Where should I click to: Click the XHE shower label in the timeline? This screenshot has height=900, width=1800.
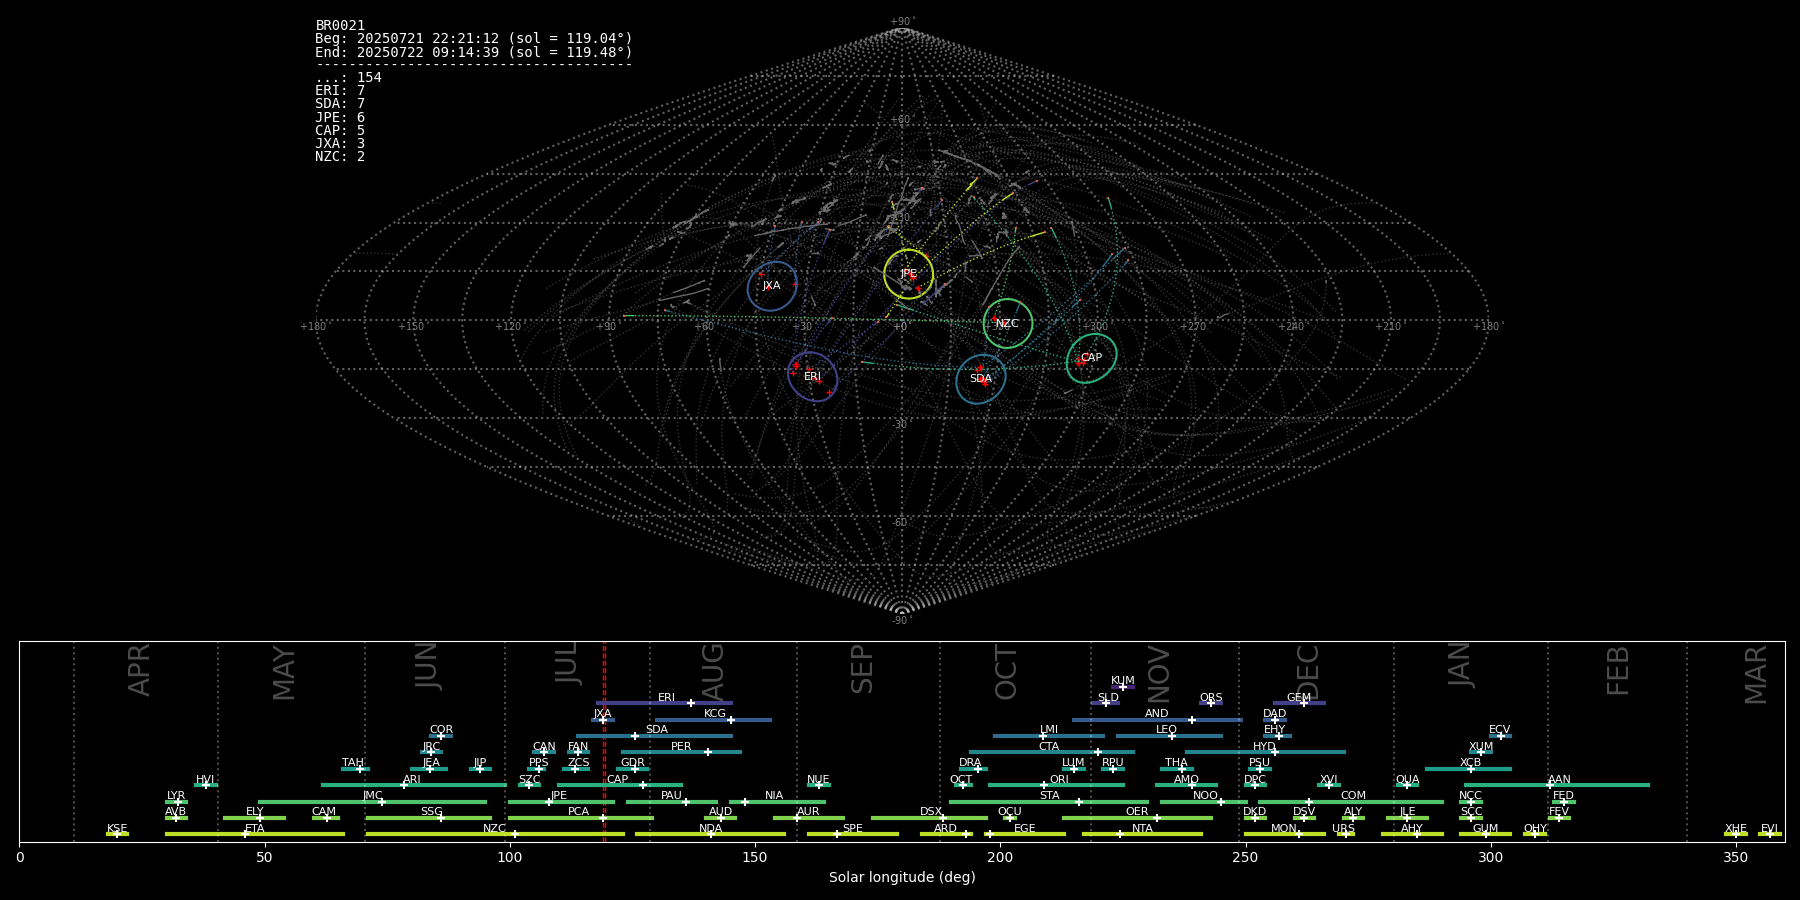coord(1736,829)
